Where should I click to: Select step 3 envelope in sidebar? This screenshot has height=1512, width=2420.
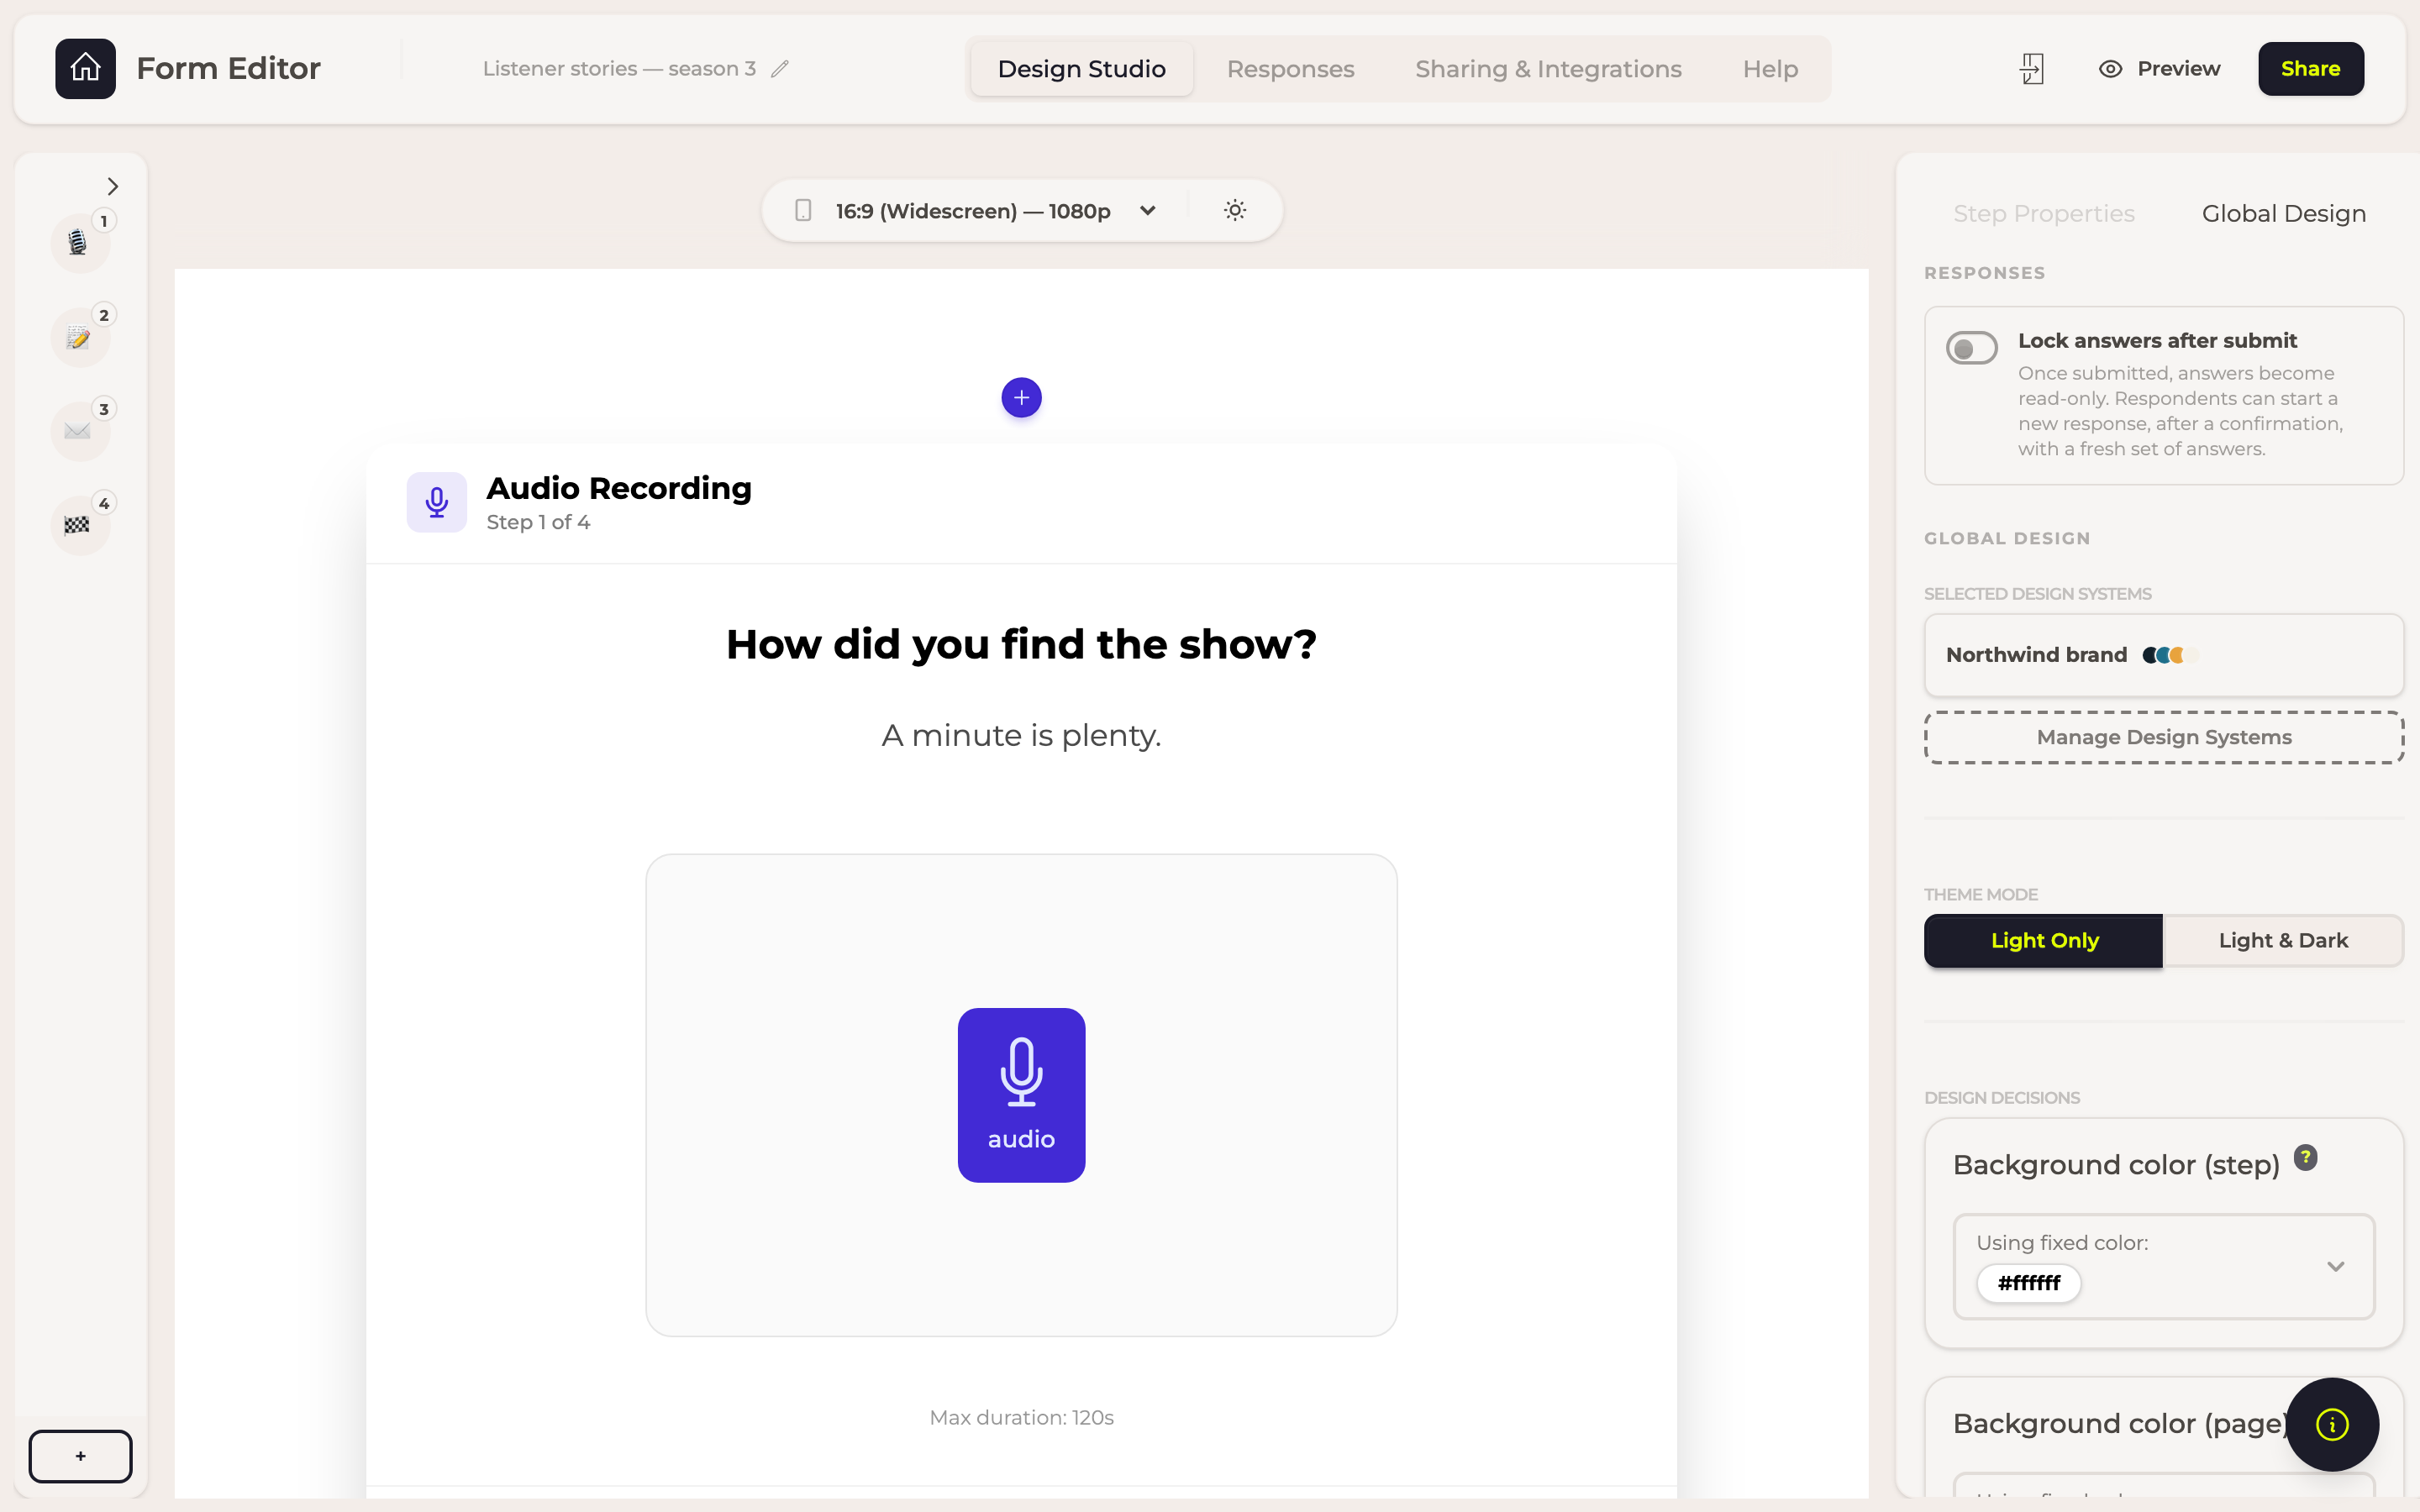pyautogui.click(x=79, y=431)
